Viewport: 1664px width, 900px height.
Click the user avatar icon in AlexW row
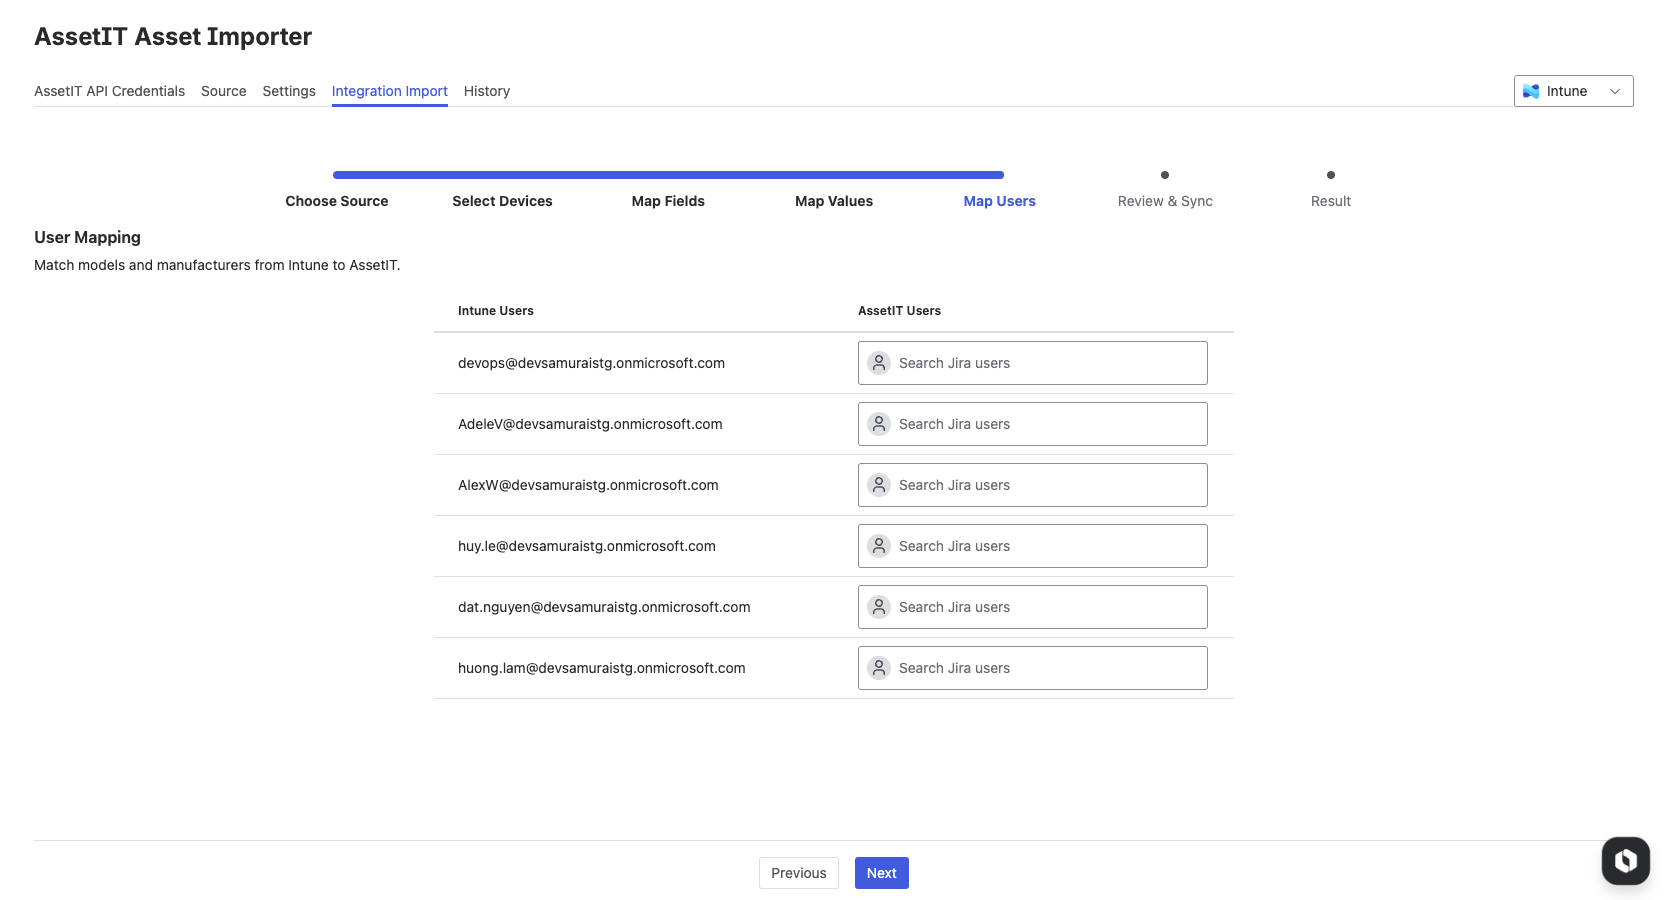(879, 485)
